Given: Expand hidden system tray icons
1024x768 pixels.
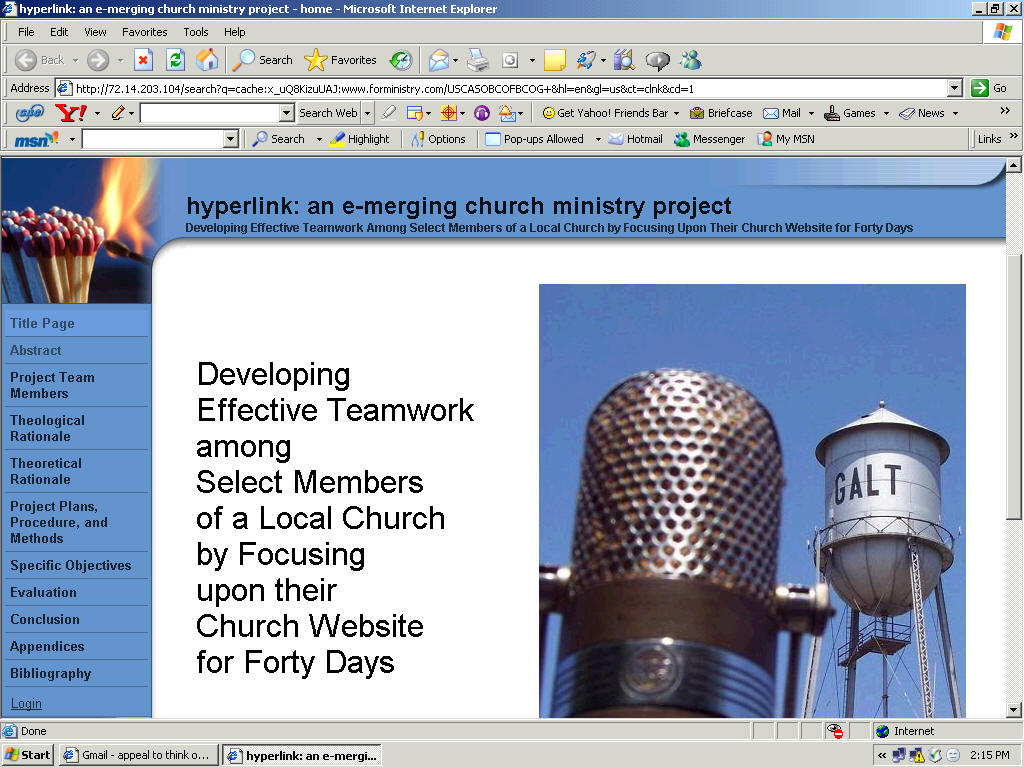Looking at the screenshot, I should click(882, 755).
